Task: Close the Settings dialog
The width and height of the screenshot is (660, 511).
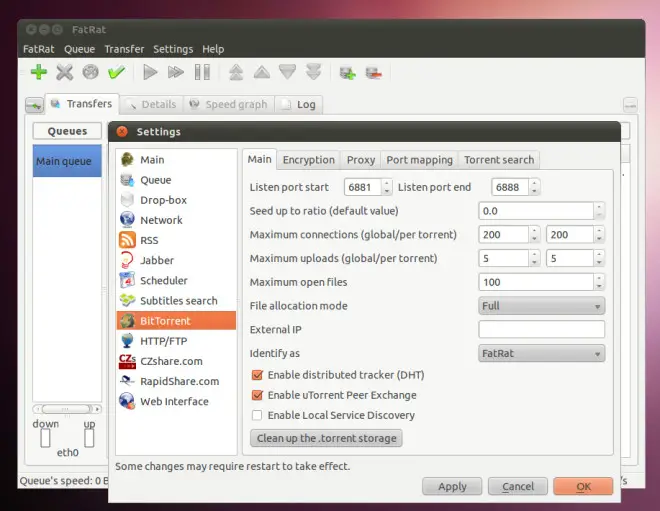Action: tap(122, 132)
